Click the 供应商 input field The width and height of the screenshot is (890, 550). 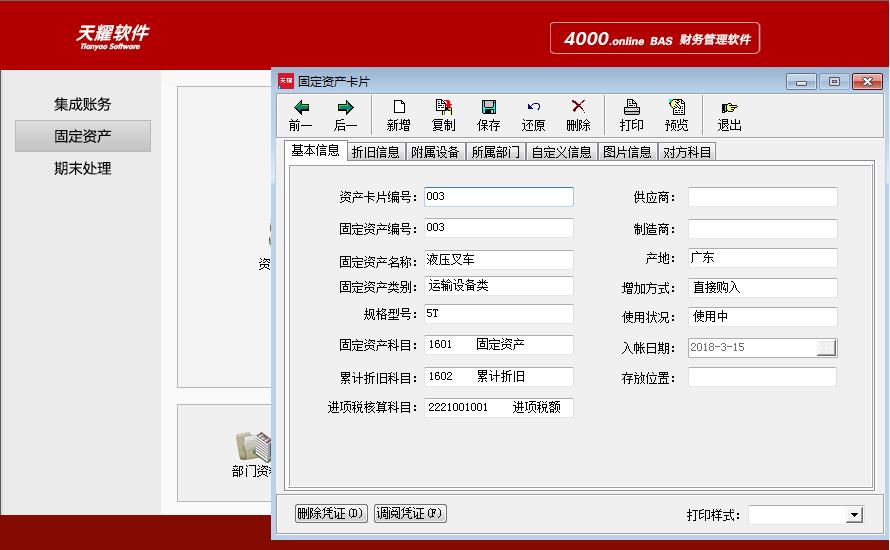pyautogui.click(x=762, y=197)
